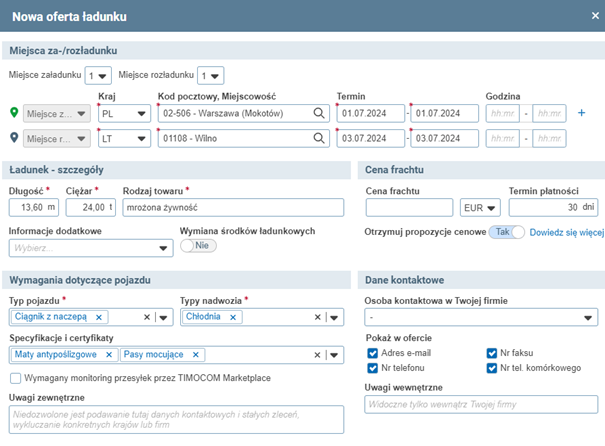The width and height of the screenshot is (605, 446).
Task: Click the loading end date field
Action: [444, 113]
